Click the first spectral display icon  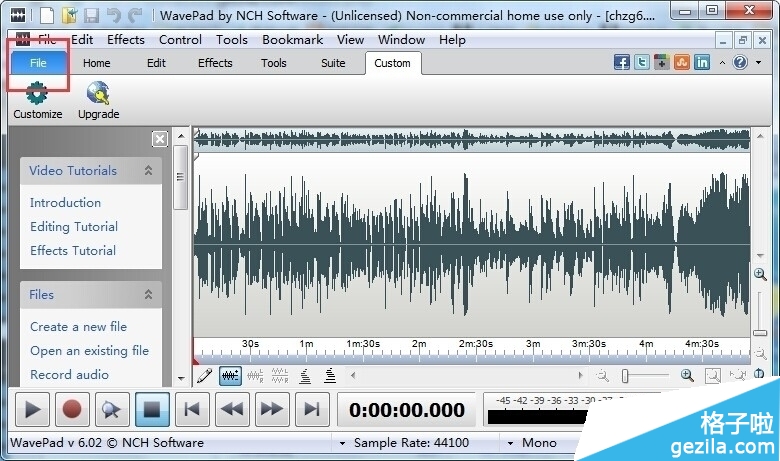[305, 375]
